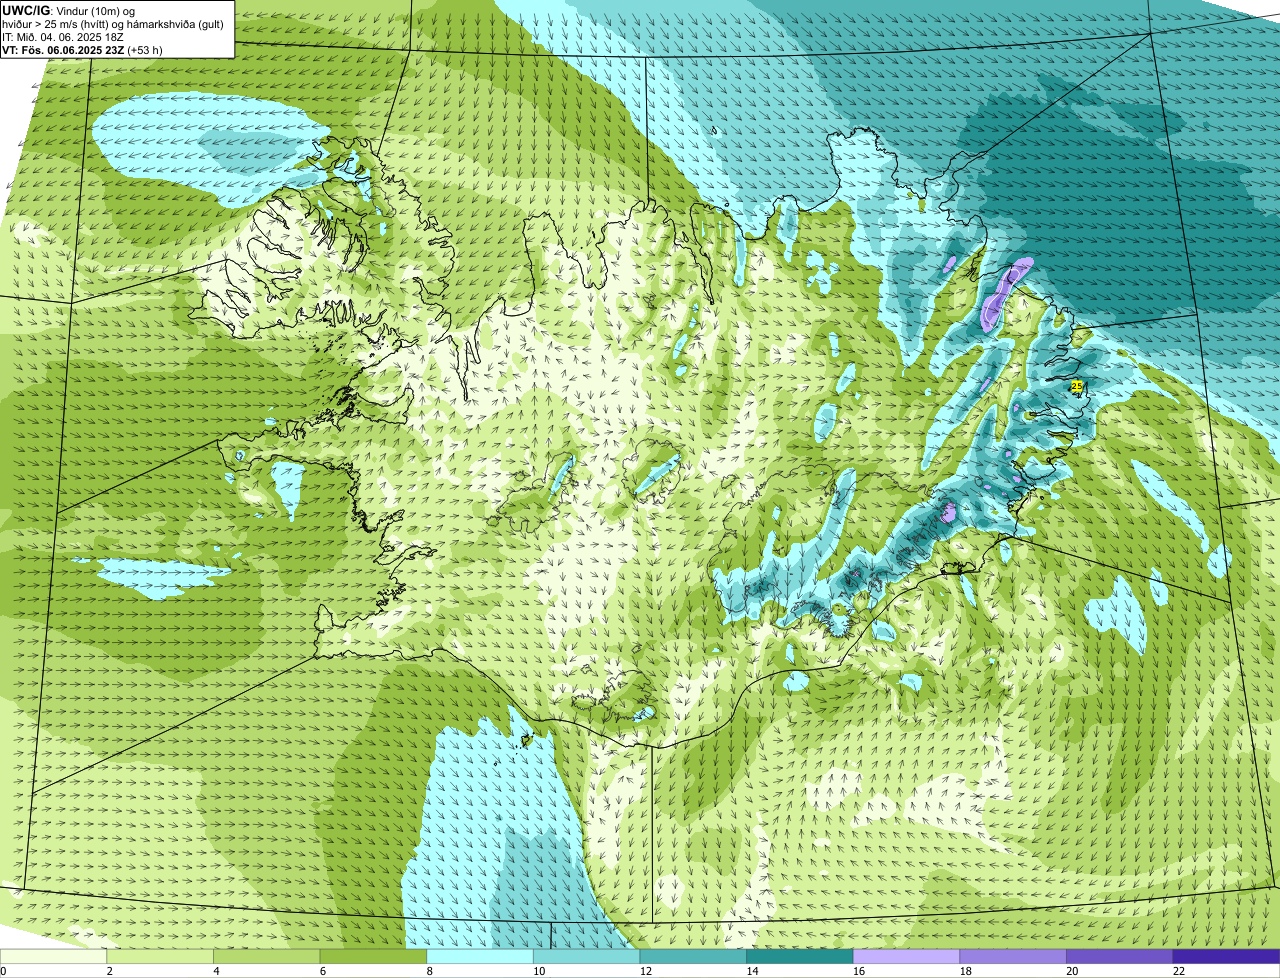Click the 'IT: Mið. 04. 06. 2025 18Z' line
The image size is (1280, 978).
tap(65, 37)
